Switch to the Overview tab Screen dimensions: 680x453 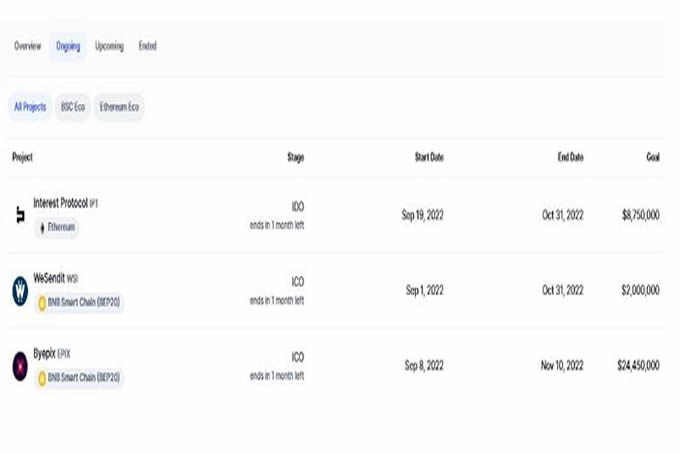(x=28, y=46)
